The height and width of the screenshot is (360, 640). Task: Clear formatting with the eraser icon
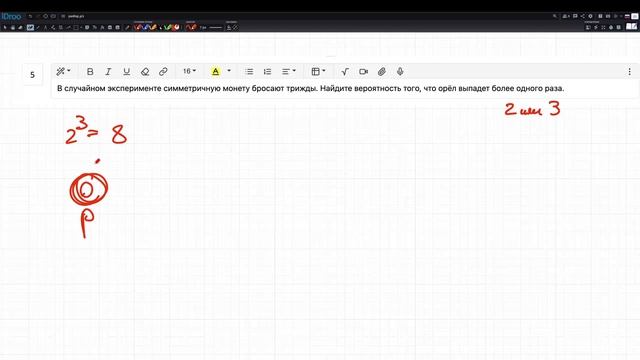click(x=145, y=71)
